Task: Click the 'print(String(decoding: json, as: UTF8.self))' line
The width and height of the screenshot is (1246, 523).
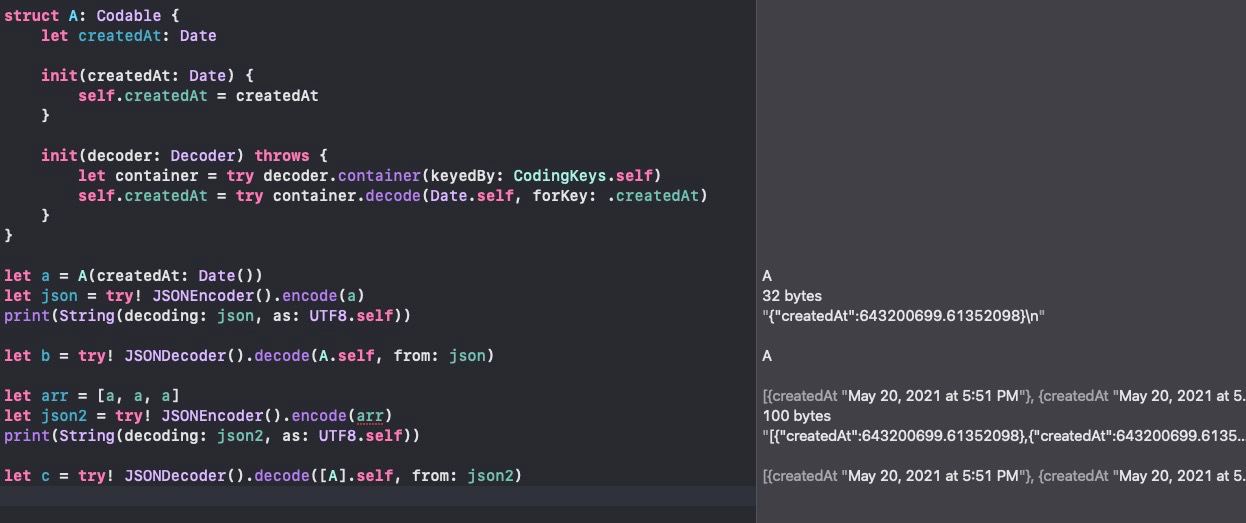Action: coord(207,316)
